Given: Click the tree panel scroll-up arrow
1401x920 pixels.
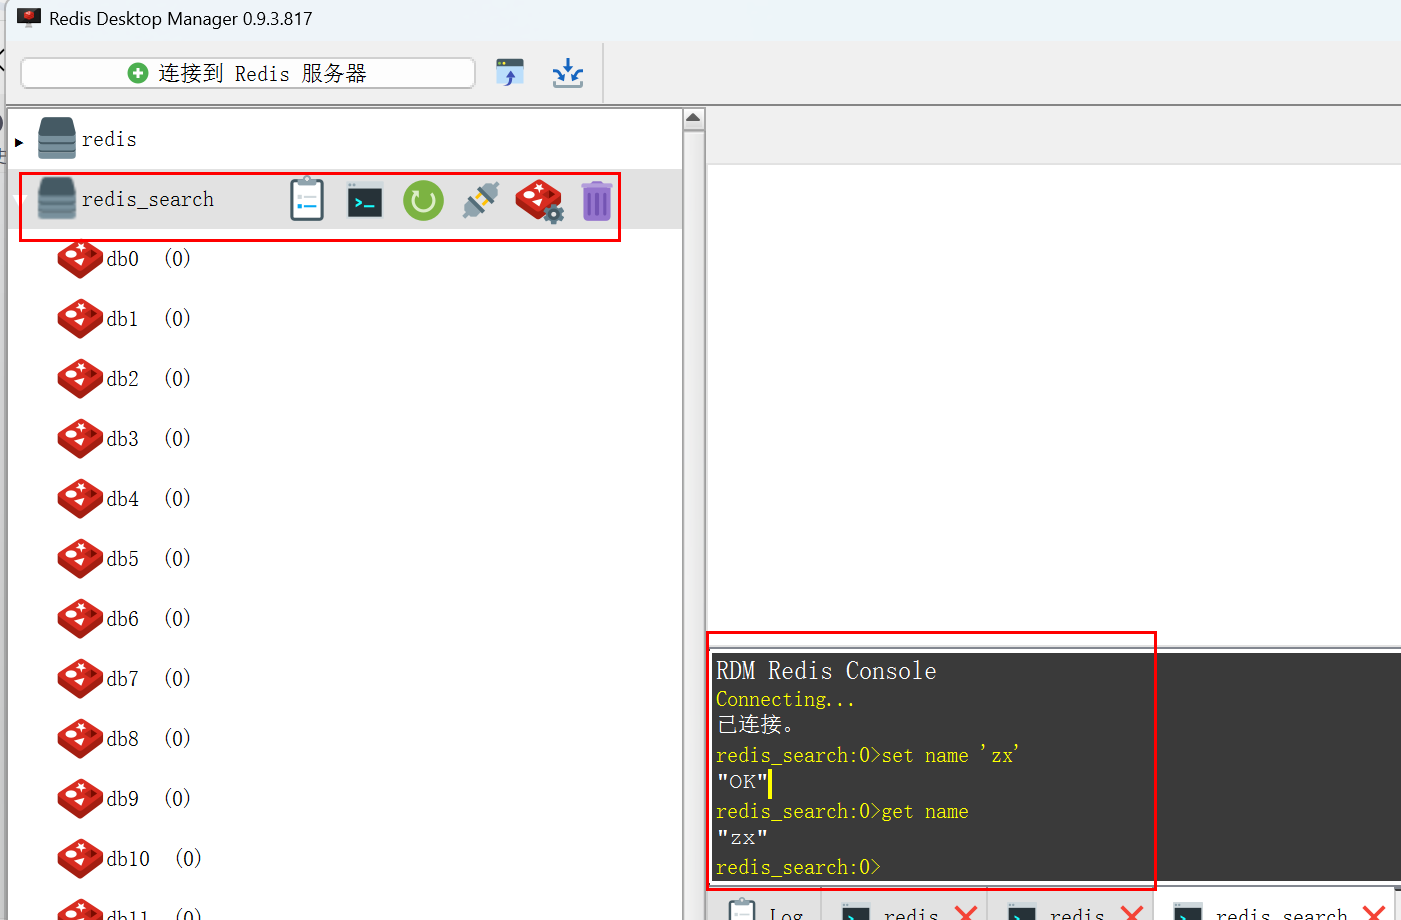Looking at the screenshot, I should pos(694,119).
